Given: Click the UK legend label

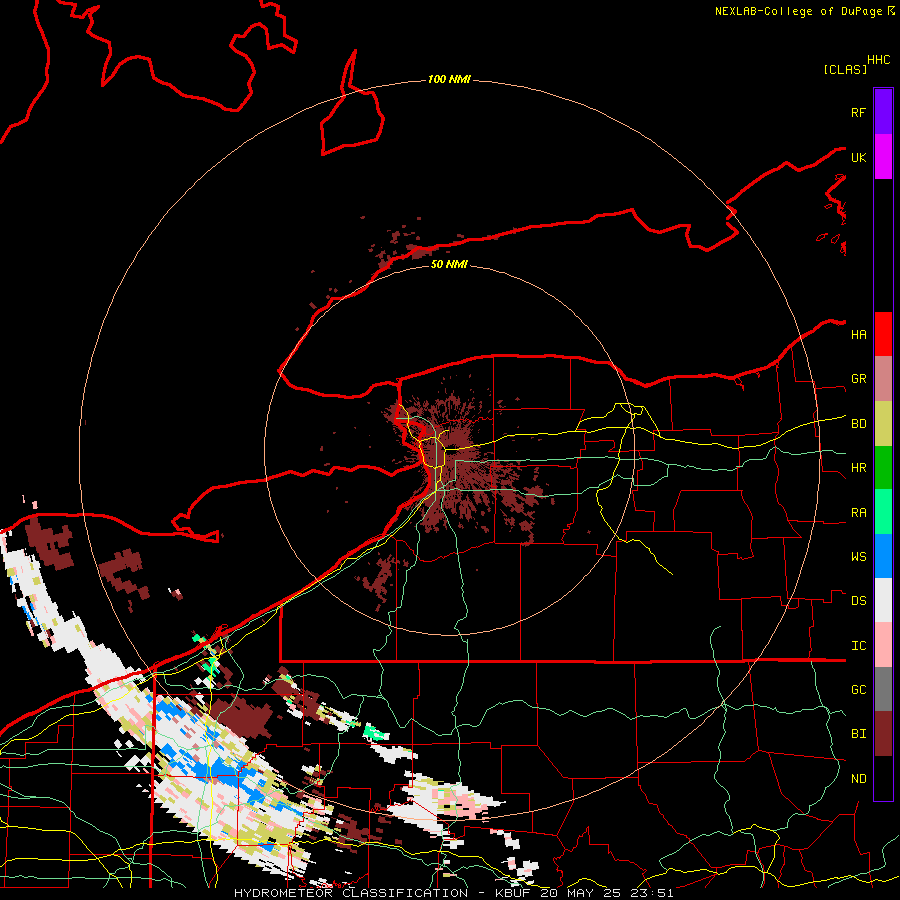Looking at the screenshot, I should [x=858, y=157].
